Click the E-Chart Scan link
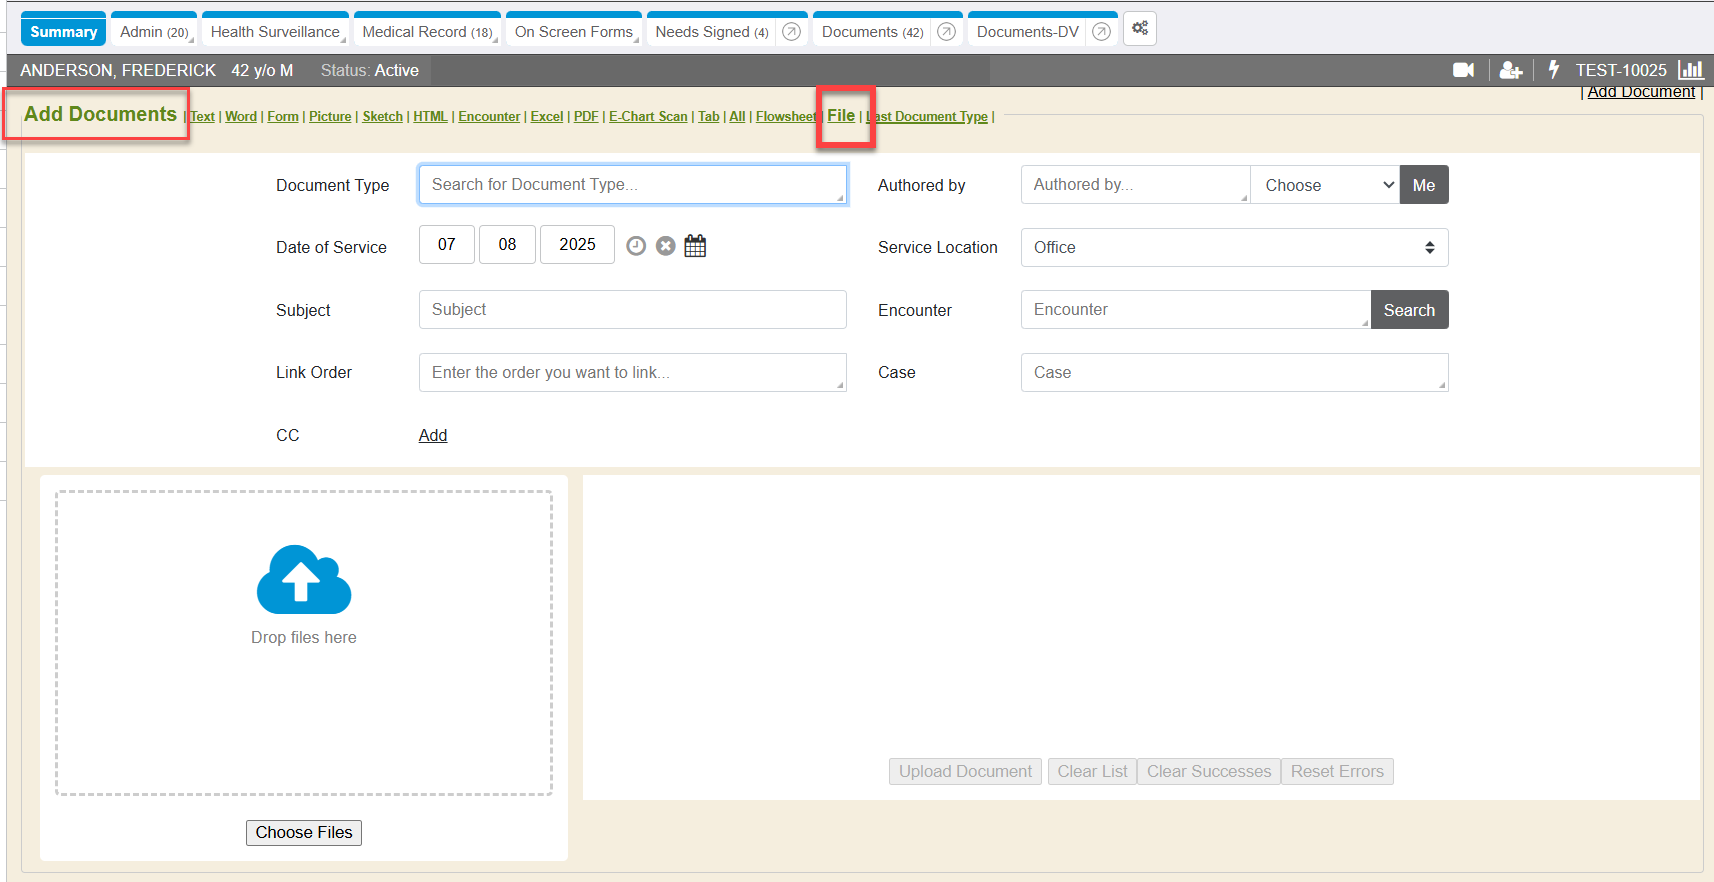Image resolution: width=1714 pixels, height=882 pixels. pos(648,117)
